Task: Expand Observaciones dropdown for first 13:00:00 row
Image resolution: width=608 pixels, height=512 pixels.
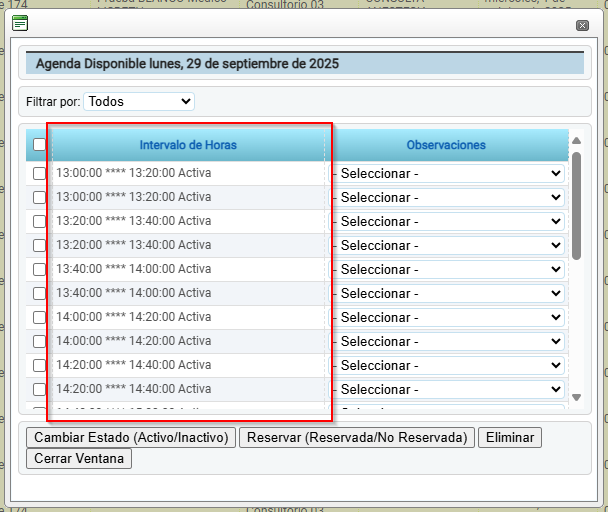Action: pos(447,173)
